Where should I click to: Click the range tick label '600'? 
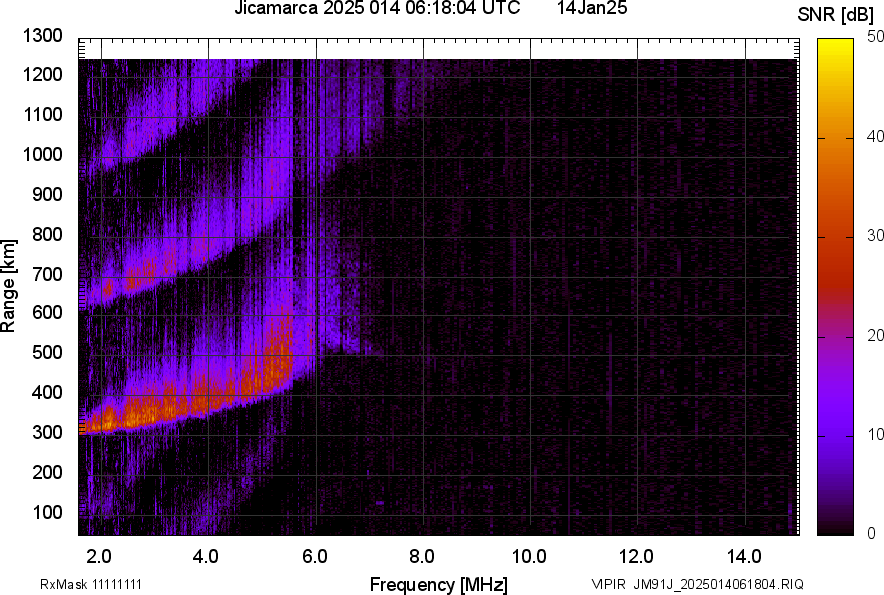click(47, 312)
